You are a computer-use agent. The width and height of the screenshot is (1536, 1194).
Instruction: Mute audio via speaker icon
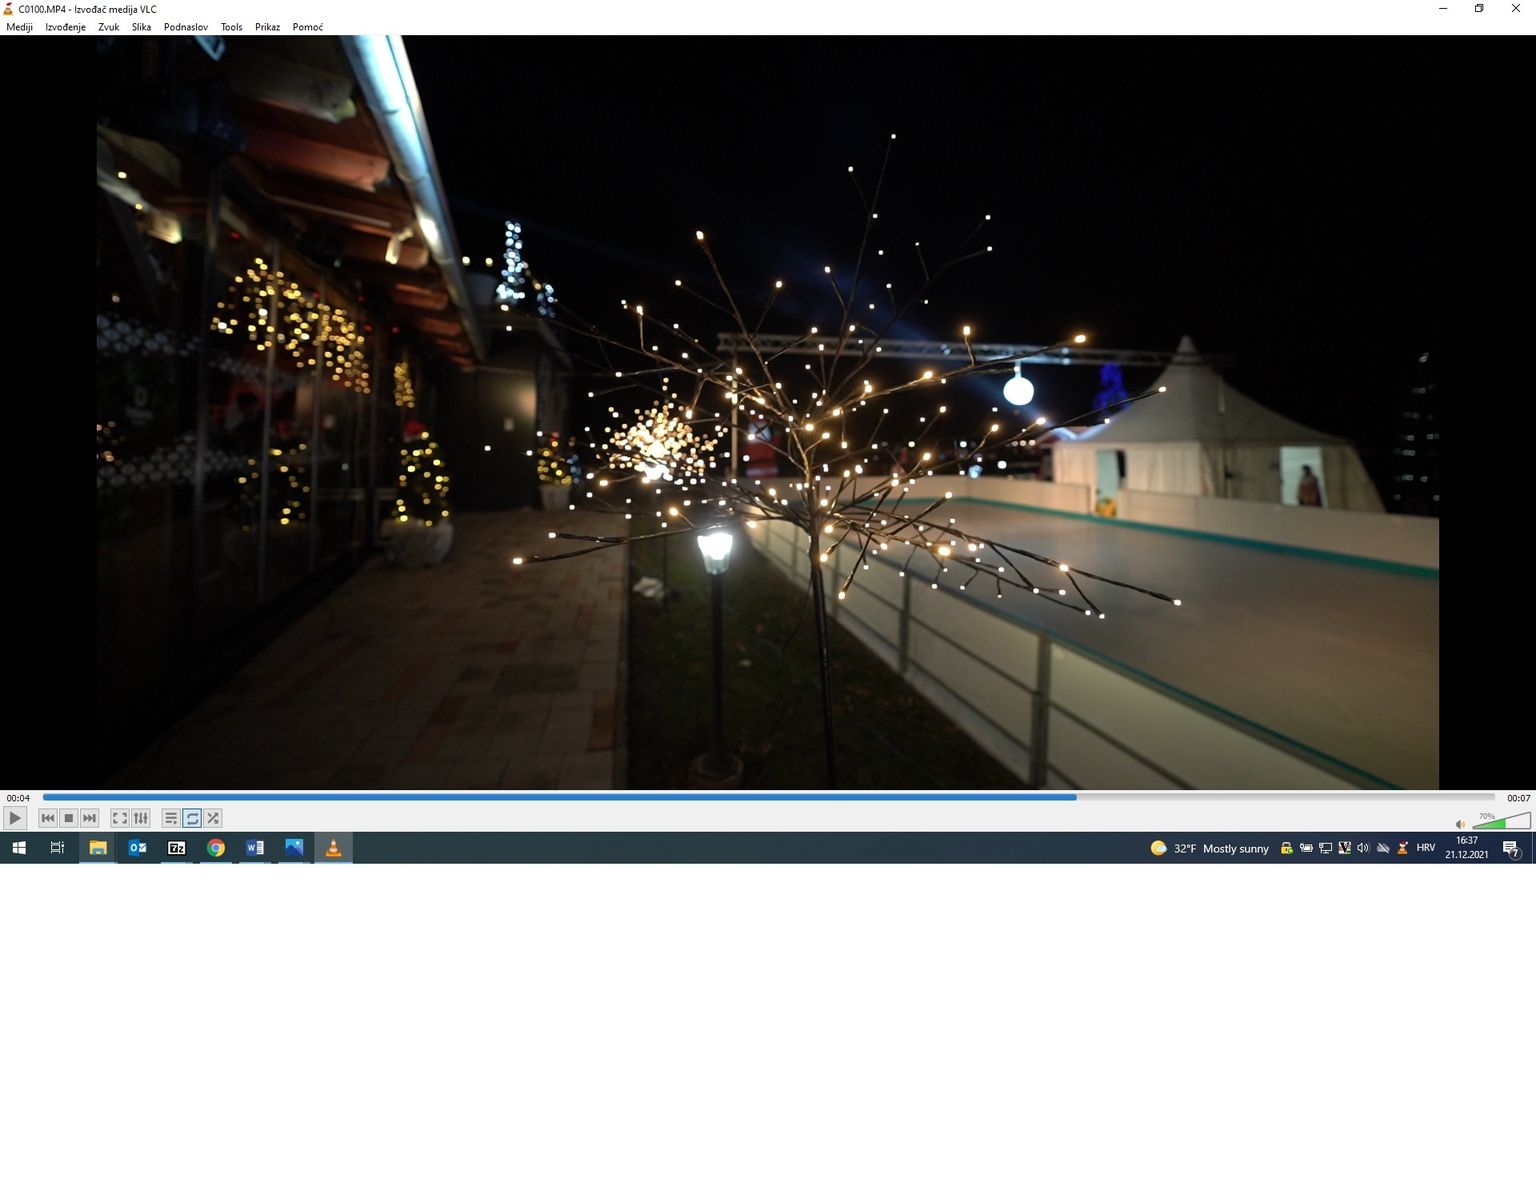tap(1460, 824)
